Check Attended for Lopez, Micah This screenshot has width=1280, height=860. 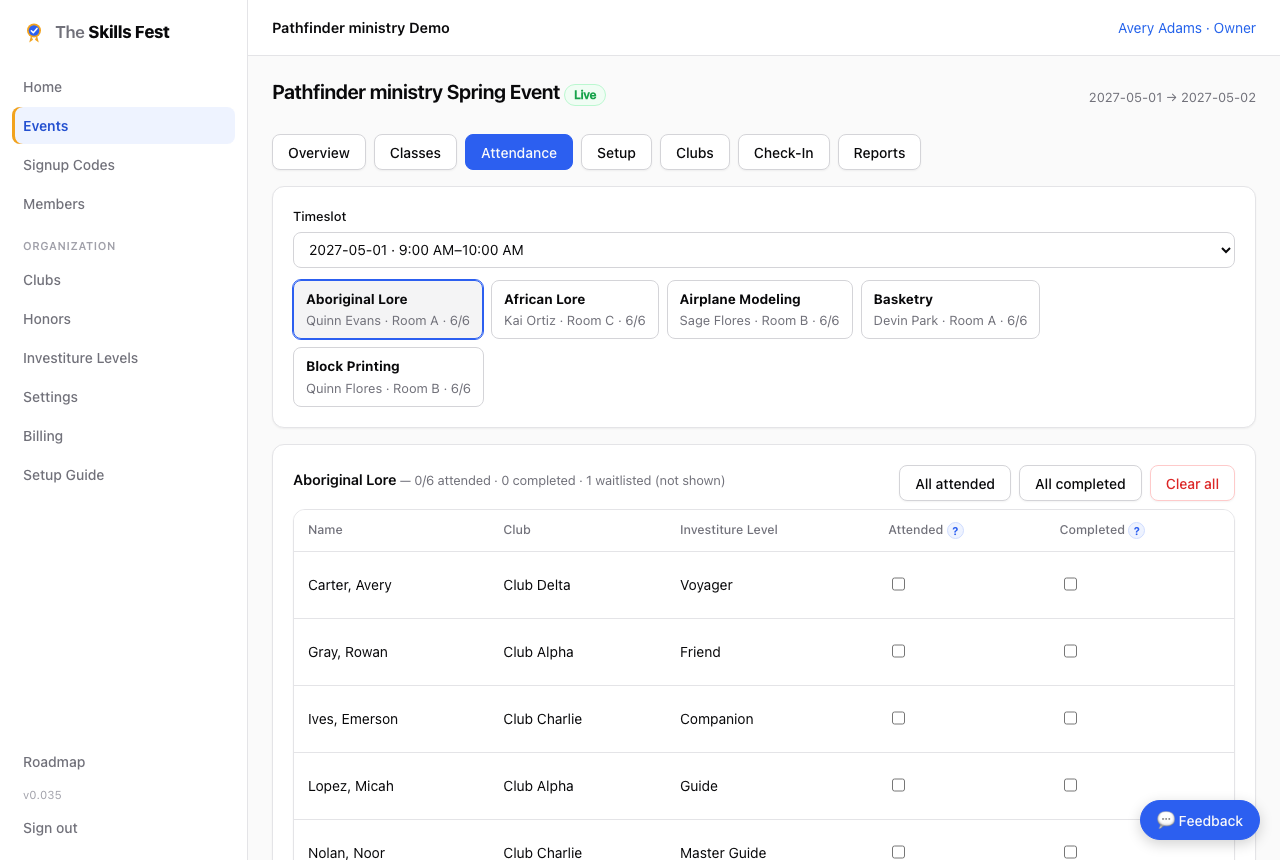898,785
